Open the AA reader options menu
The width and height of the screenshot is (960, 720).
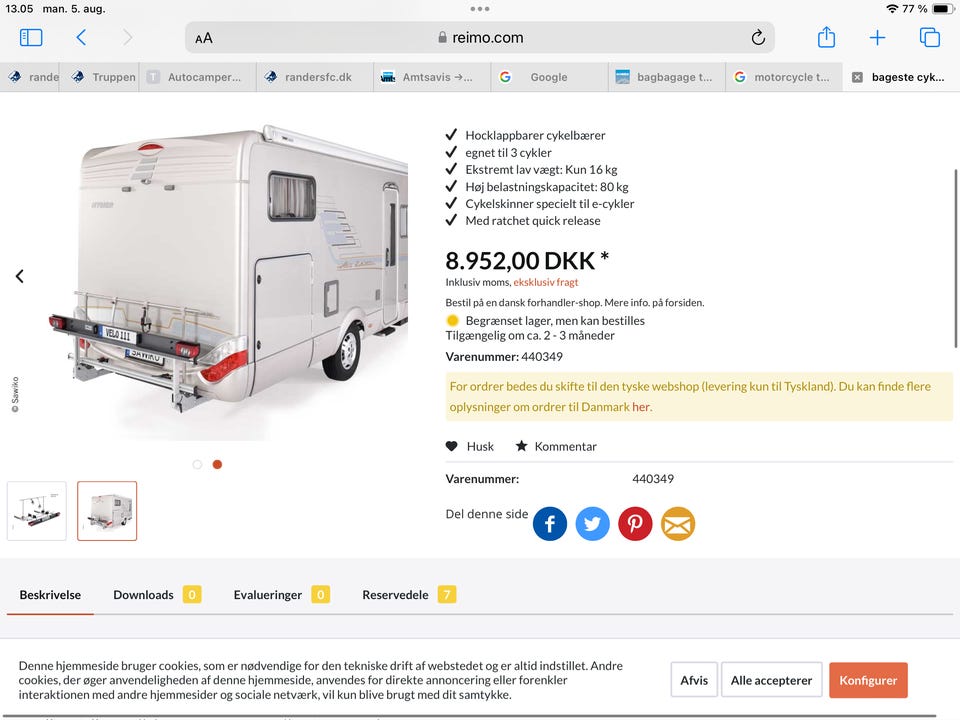tap(204, 38)
